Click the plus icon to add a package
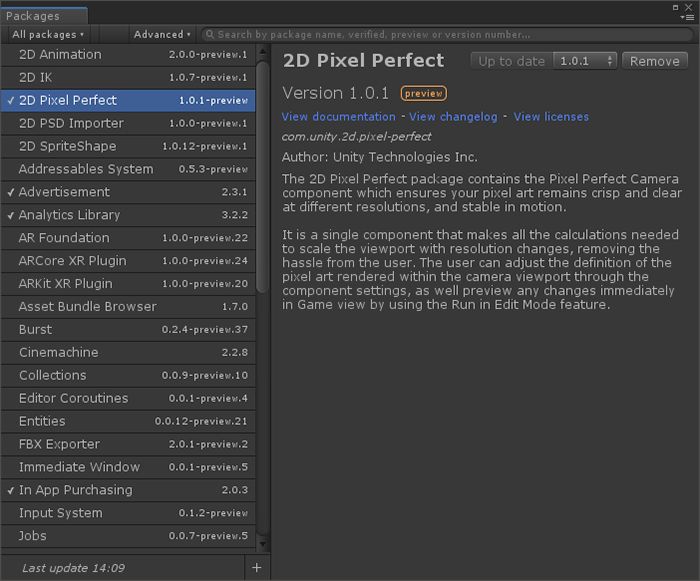Viewport: 700px width, 581px height. 257,568
